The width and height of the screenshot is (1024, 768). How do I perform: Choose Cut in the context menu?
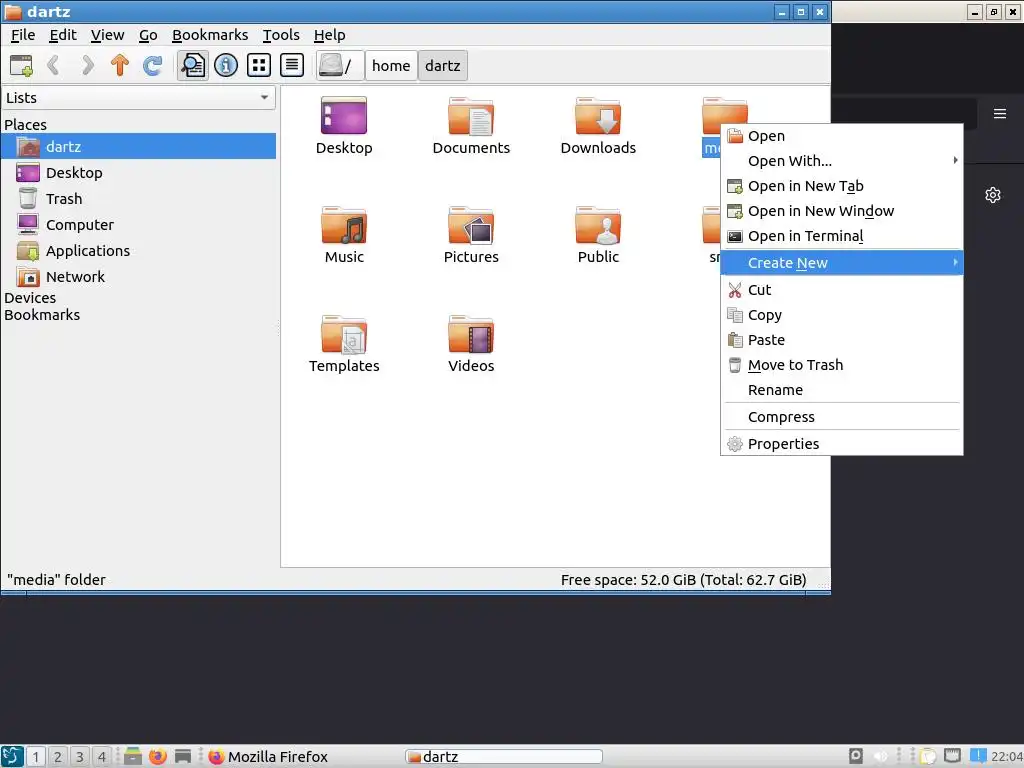coord(842,290)
